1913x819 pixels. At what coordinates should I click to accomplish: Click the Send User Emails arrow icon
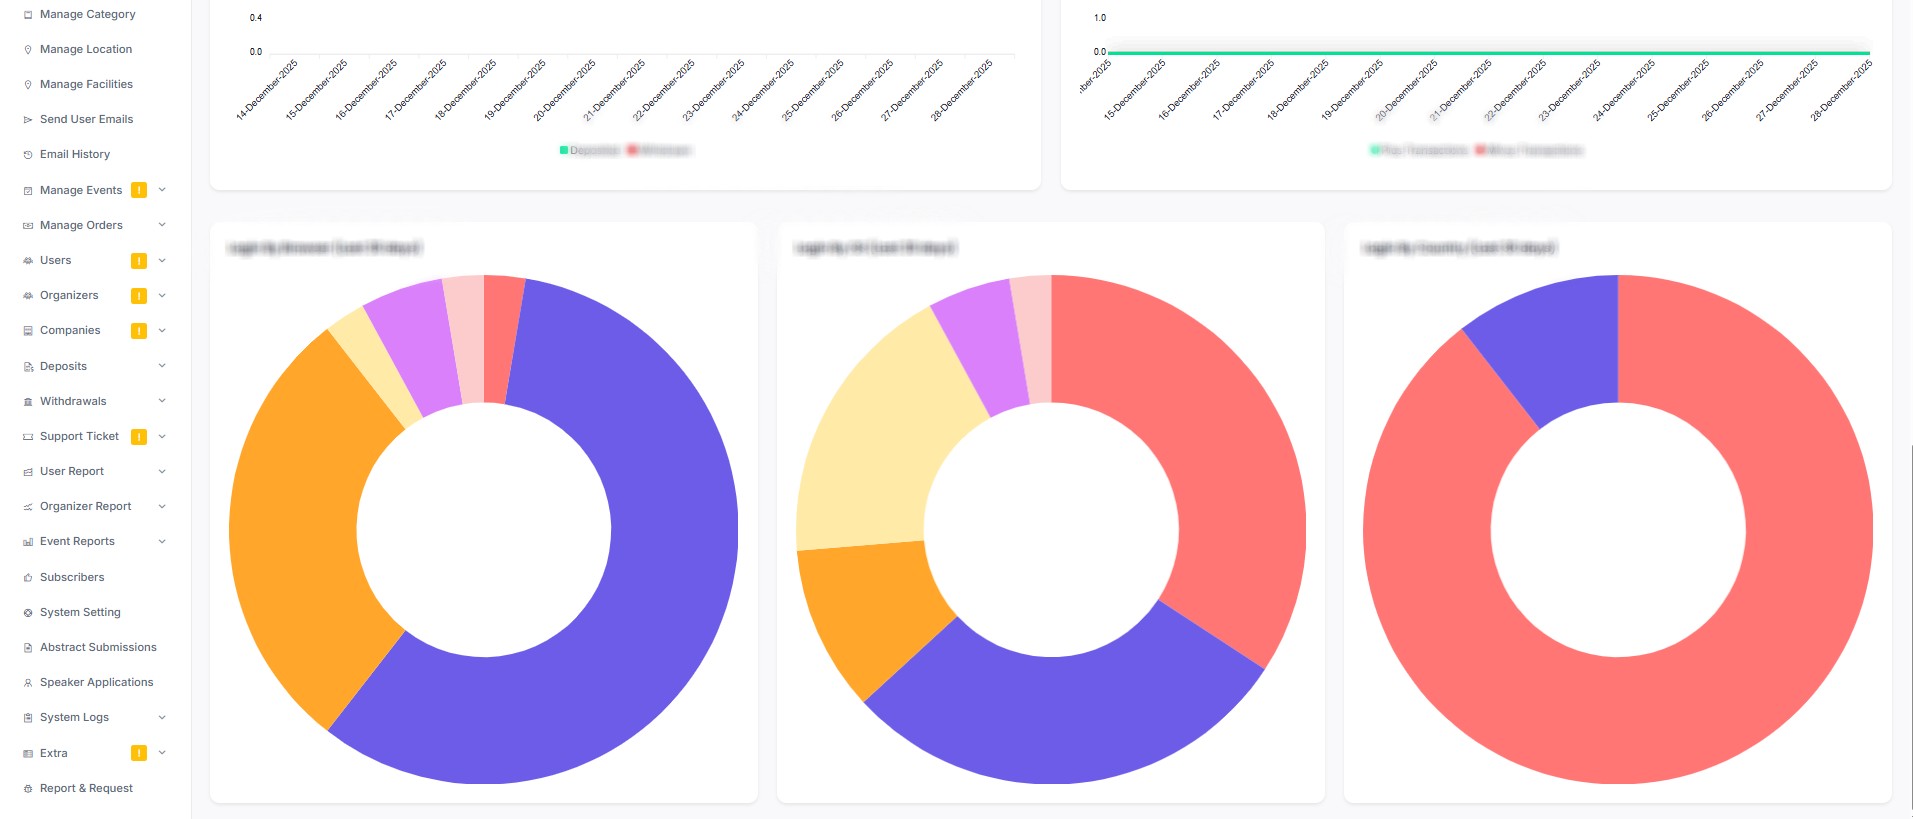click(28, 120)
